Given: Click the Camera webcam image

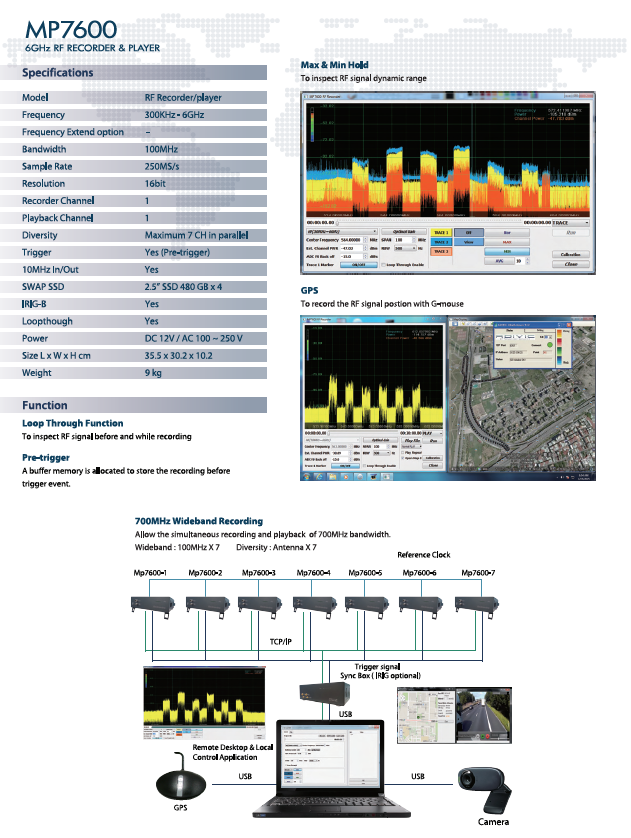Looking at the screenshot, I should coord(485,790).
